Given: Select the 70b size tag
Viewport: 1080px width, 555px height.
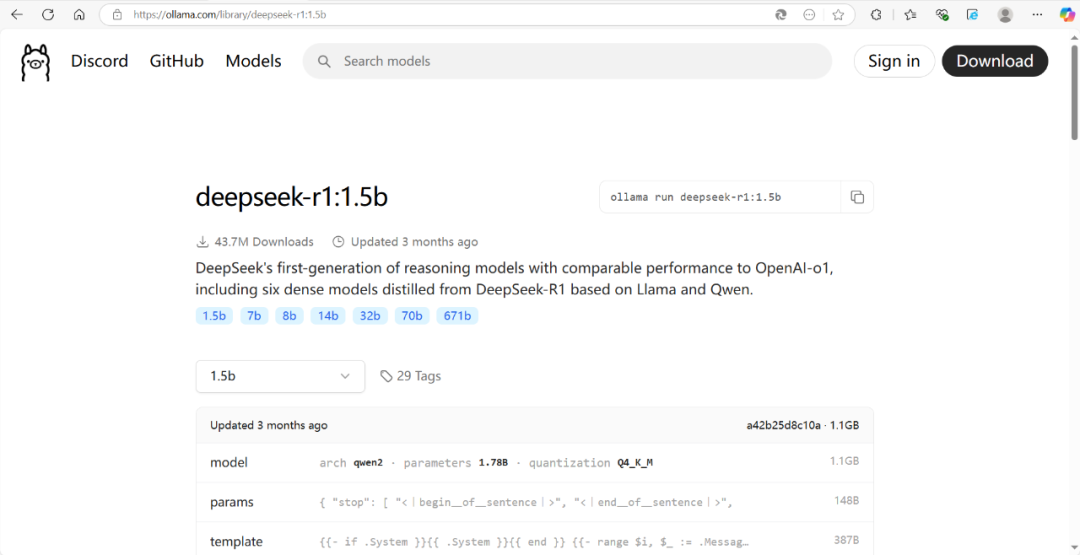Looking at the screenshot, I should (x=412, y=316).
